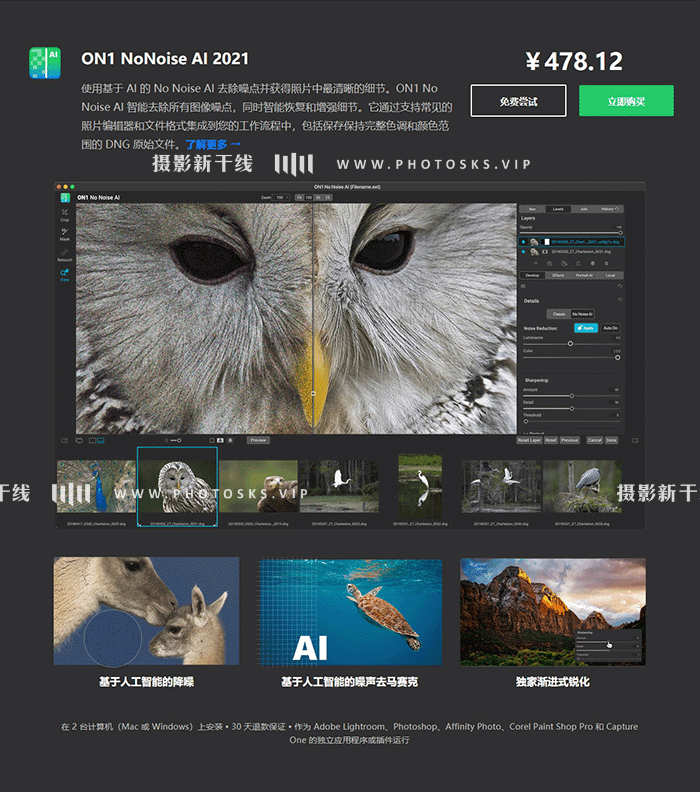
Task: Set zoom preset to 50
Action: [318, 197]
